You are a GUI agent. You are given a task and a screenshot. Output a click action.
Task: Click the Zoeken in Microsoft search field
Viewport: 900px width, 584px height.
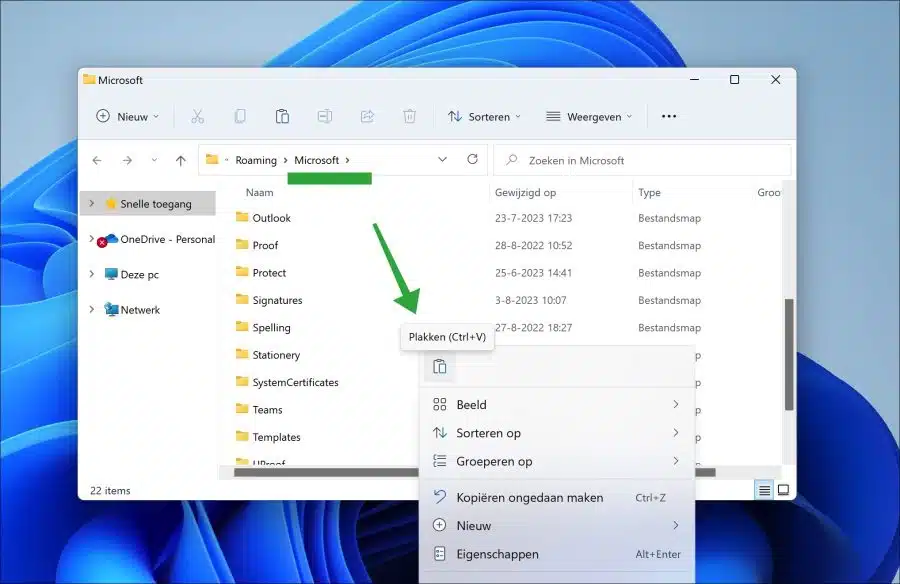(642, 160)
